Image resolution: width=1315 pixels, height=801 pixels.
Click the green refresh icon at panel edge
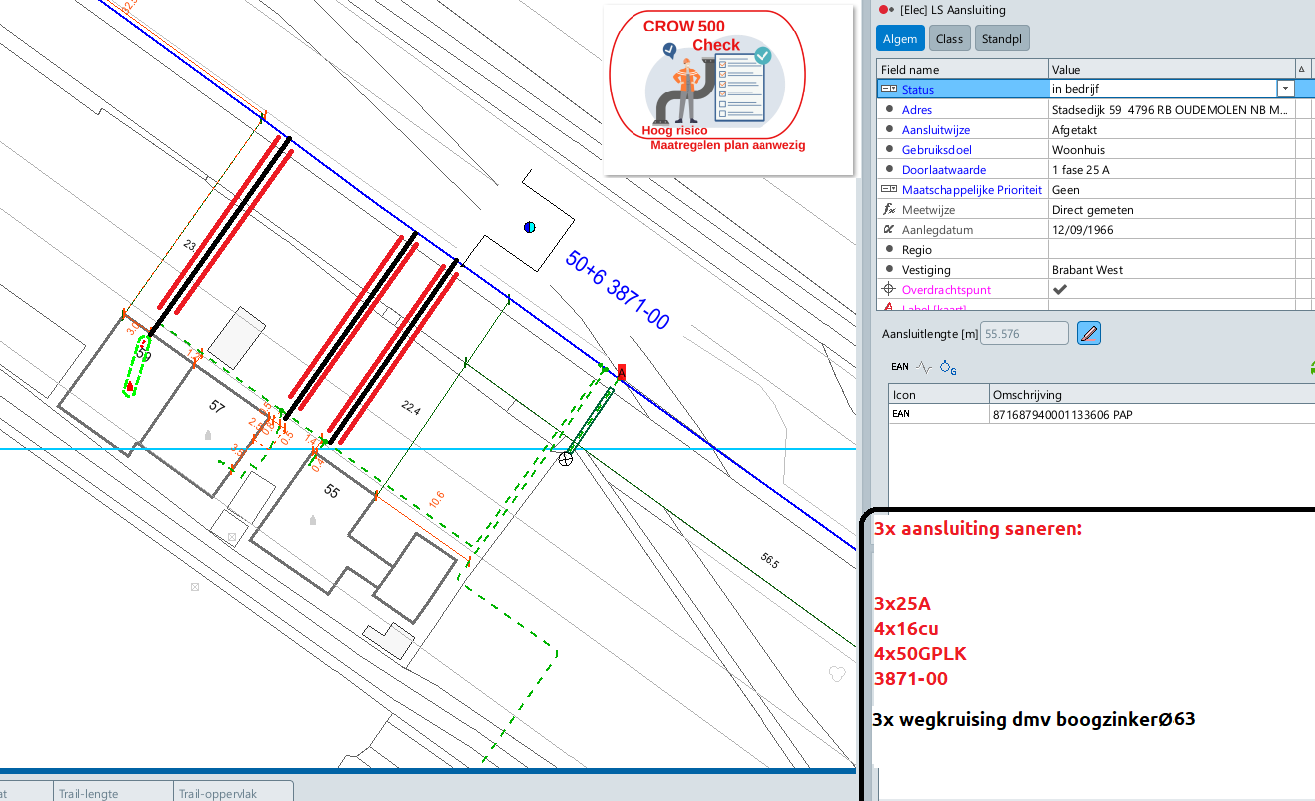(x=1311, y=368)
